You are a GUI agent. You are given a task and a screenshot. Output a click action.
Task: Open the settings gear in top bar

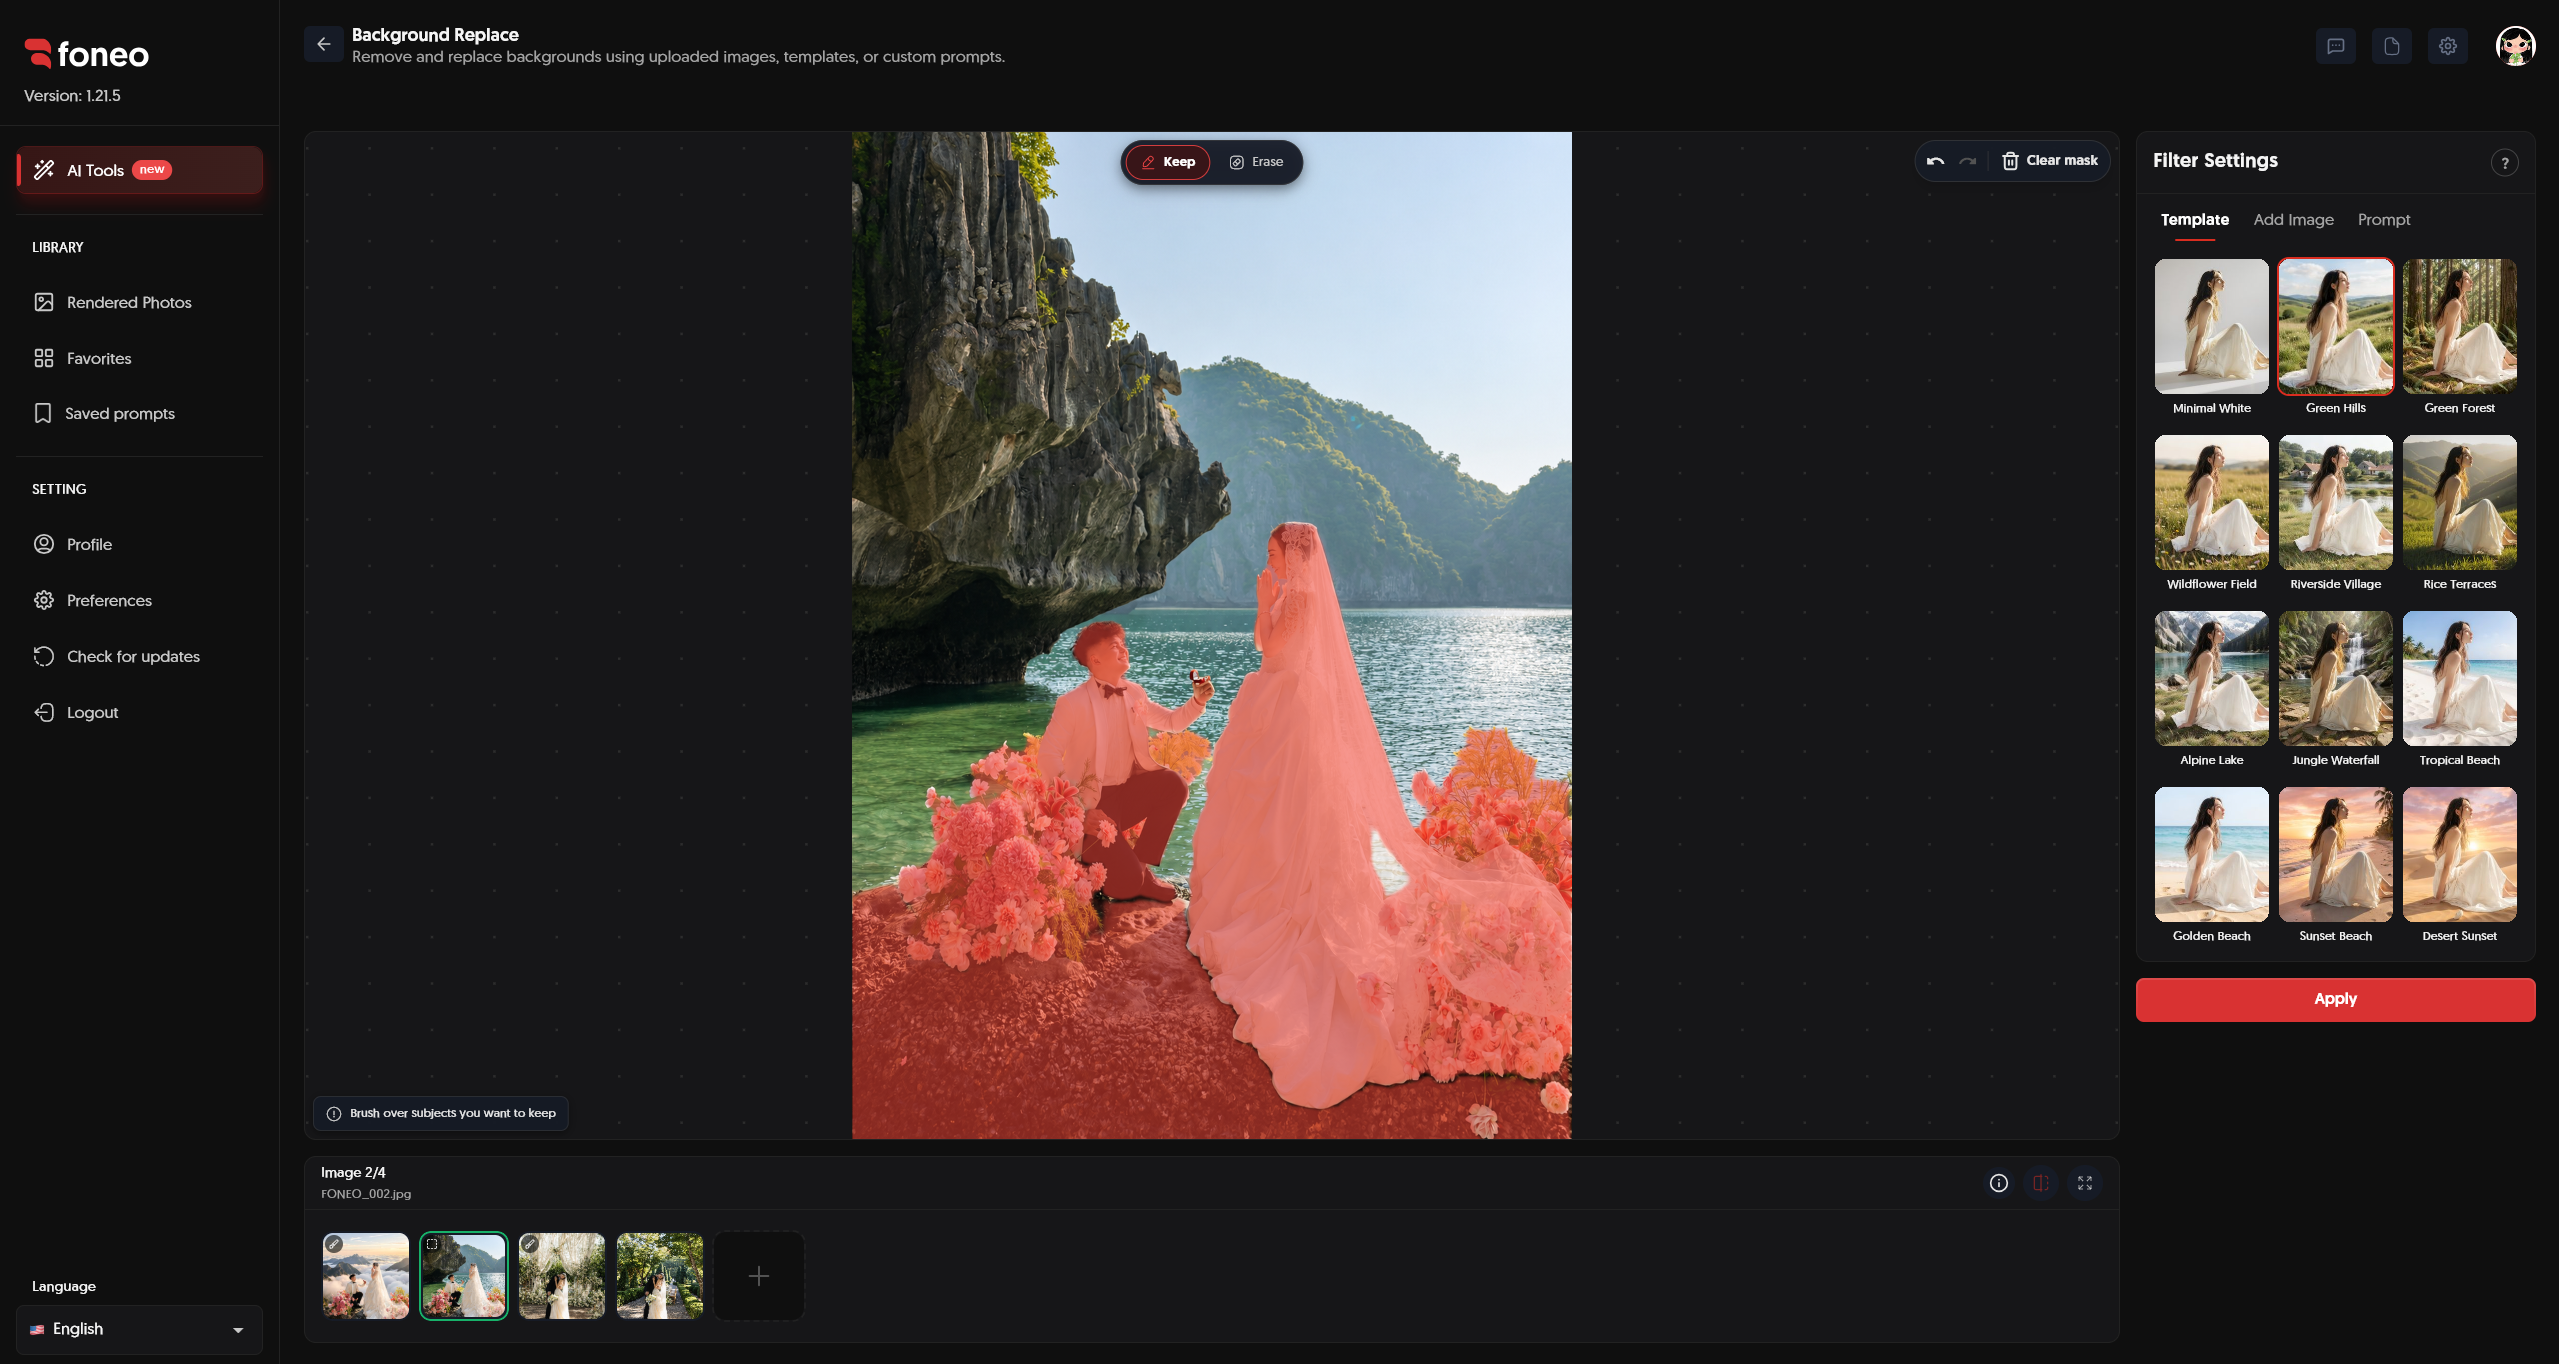[x=2448, y=46]
